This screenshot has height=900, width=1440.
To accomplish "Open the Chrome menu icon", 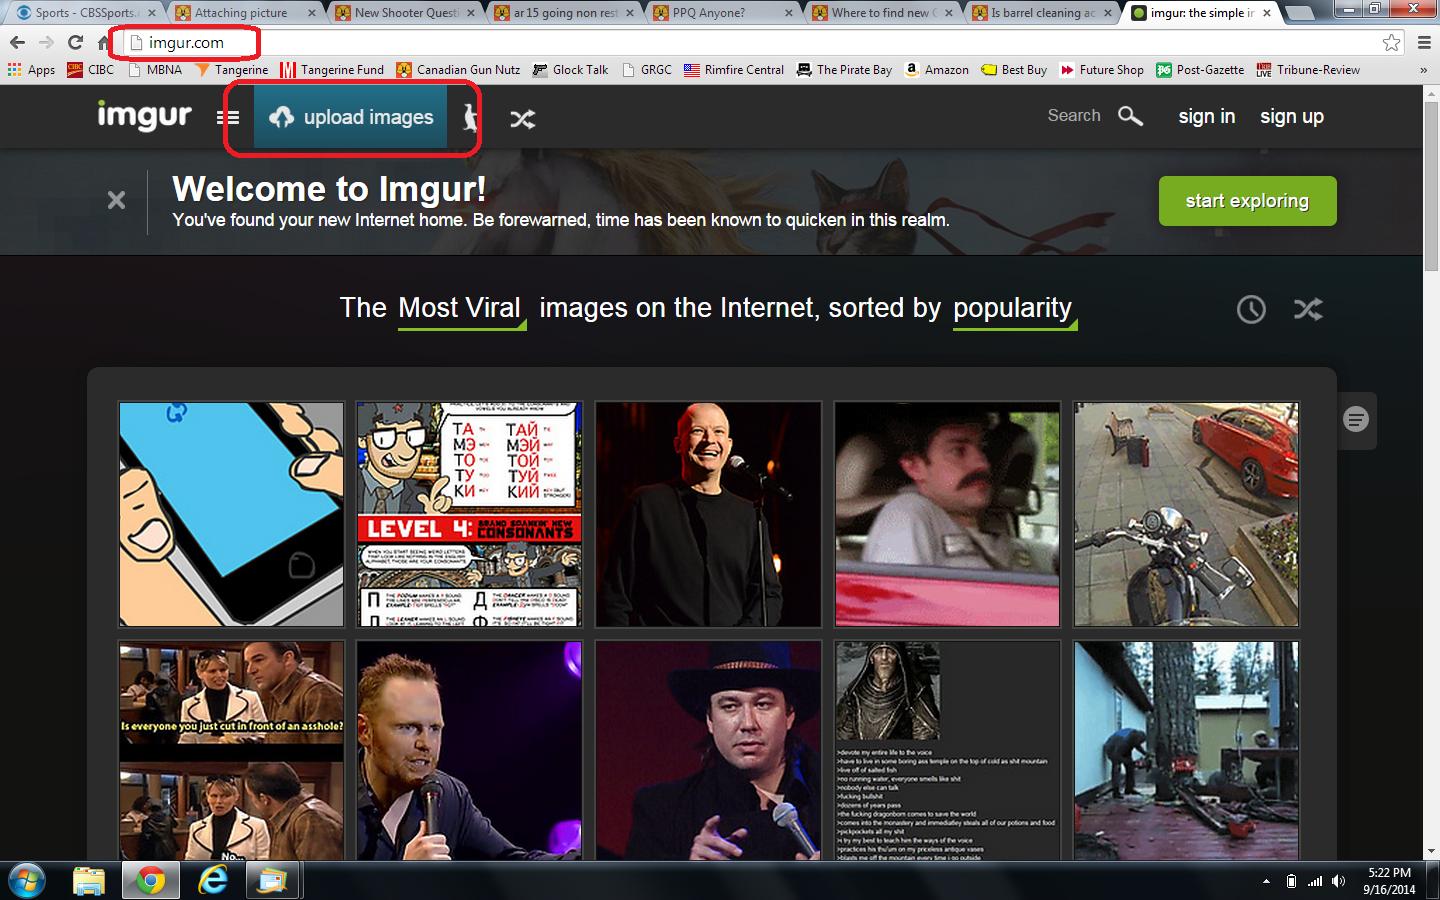I will [1424, 42].
